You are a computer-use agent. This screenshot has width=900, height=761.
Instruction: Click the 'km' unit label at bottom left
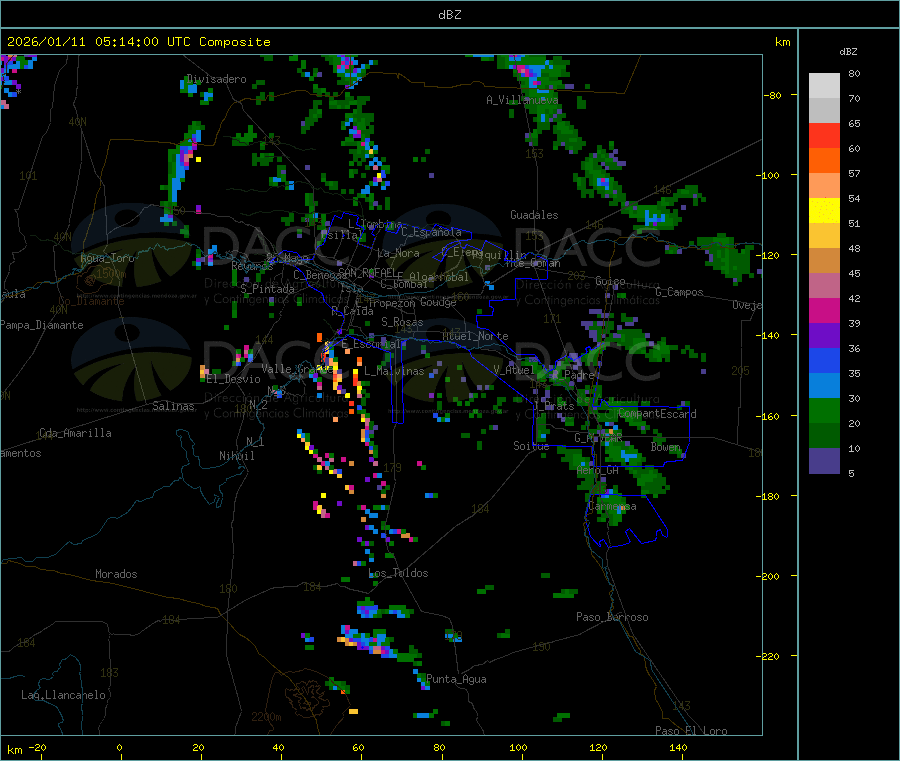14,750
